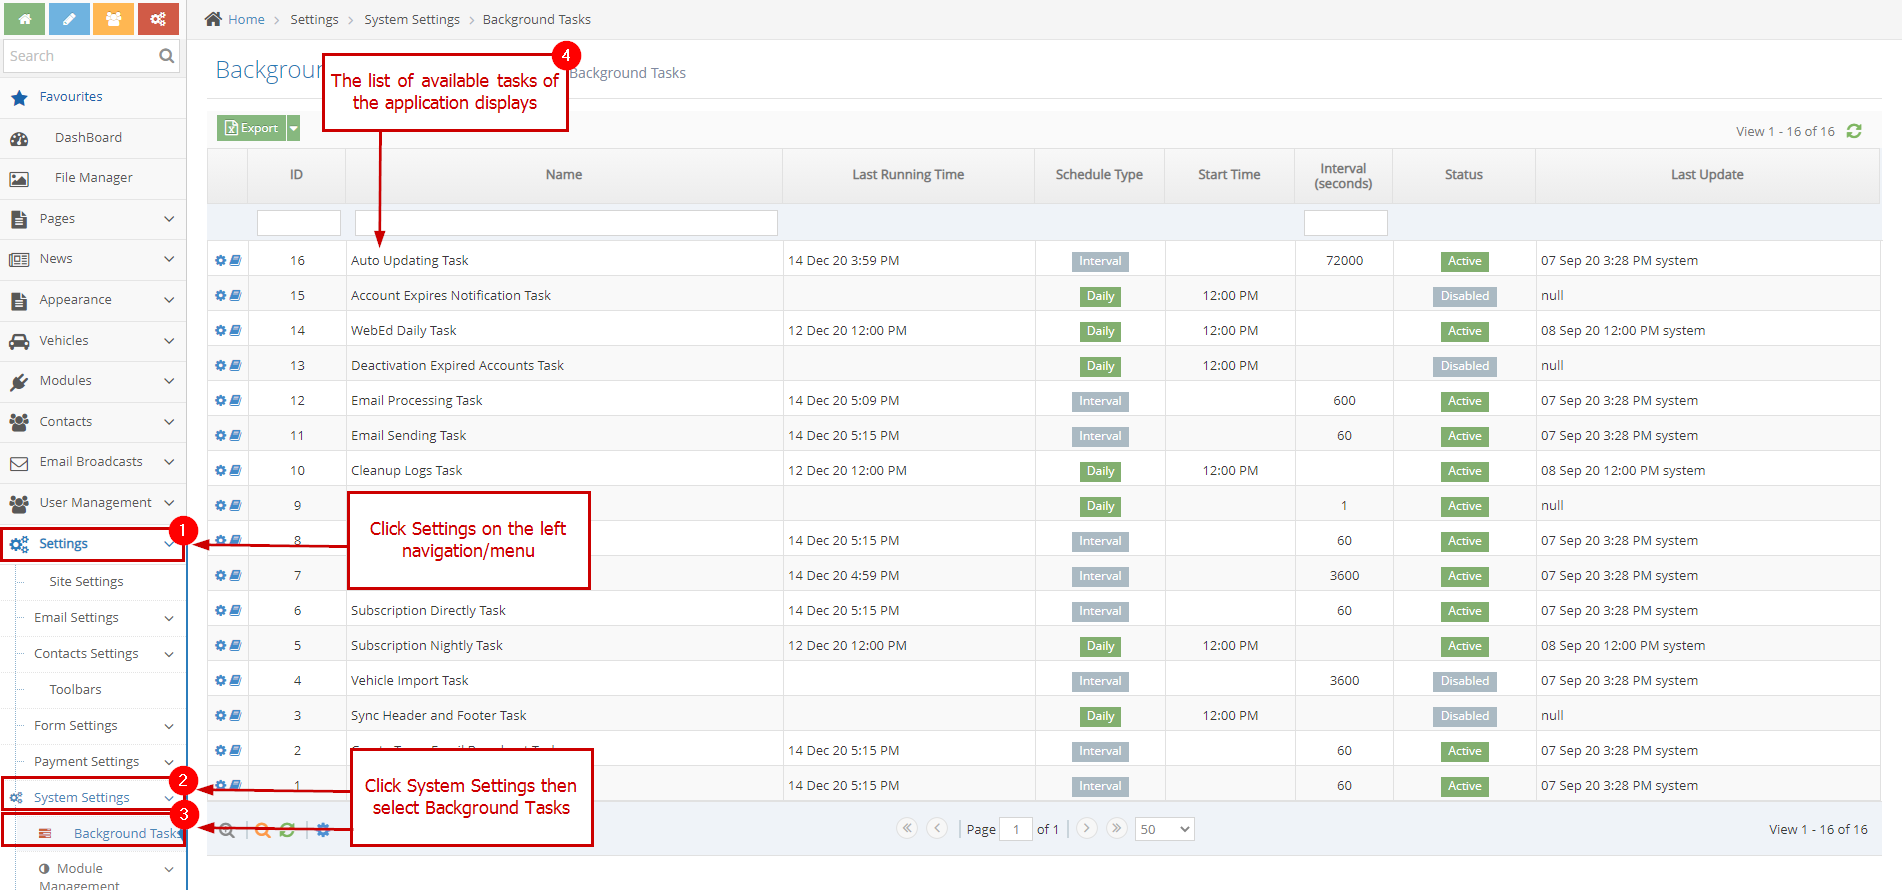The width and height of the screenshot is (1902, 890).
Task: Open the orange users shortcut icon
Action: point(113,19)
